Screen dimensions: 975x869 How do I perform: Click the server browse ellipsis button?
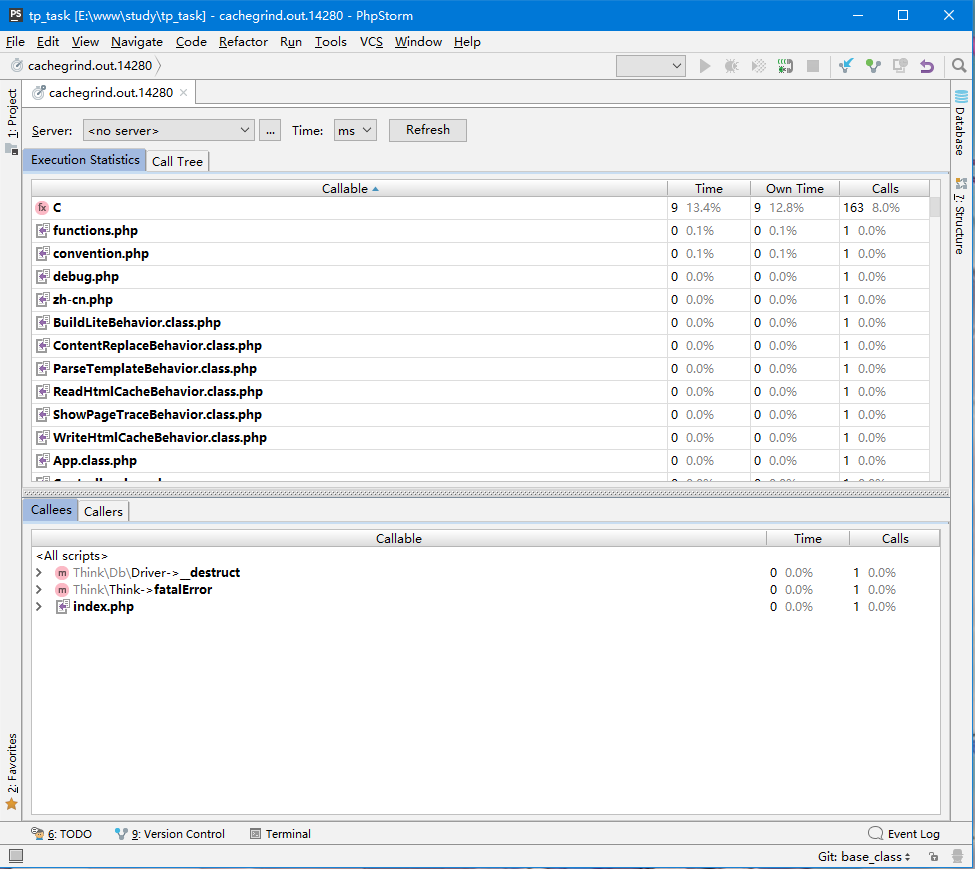(x=270, y=131)
